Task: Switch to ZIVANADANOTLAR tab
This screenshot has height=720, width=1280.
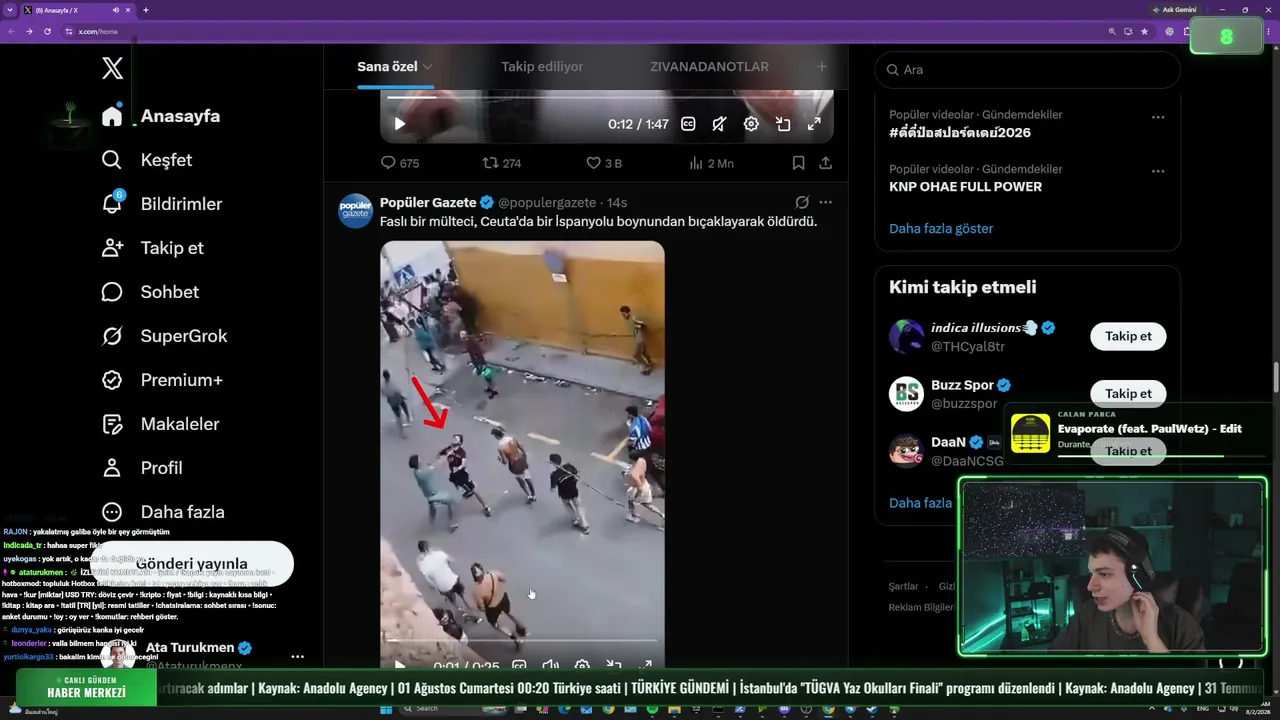Action: click(x=709, y=67)
